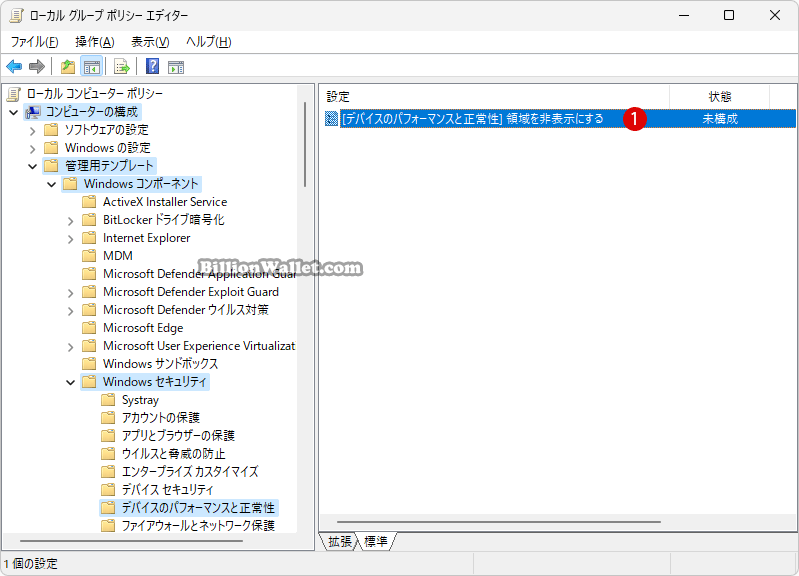Click the ローカル コンピューター ポリシー root icon
The height and width of the screenshot is (576, 799).
pyautogui.click(x=14, y=94)
